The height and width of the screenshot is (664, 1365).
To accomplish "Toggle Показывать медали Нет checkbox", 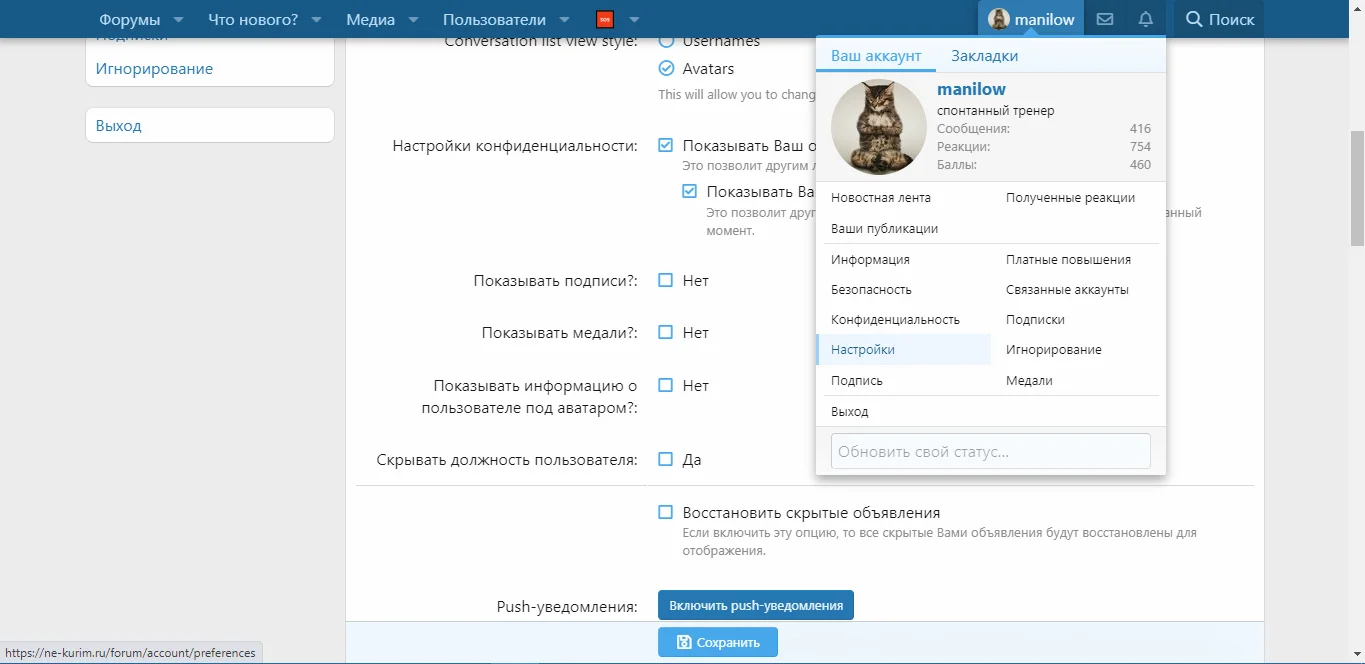I will 666,332.
